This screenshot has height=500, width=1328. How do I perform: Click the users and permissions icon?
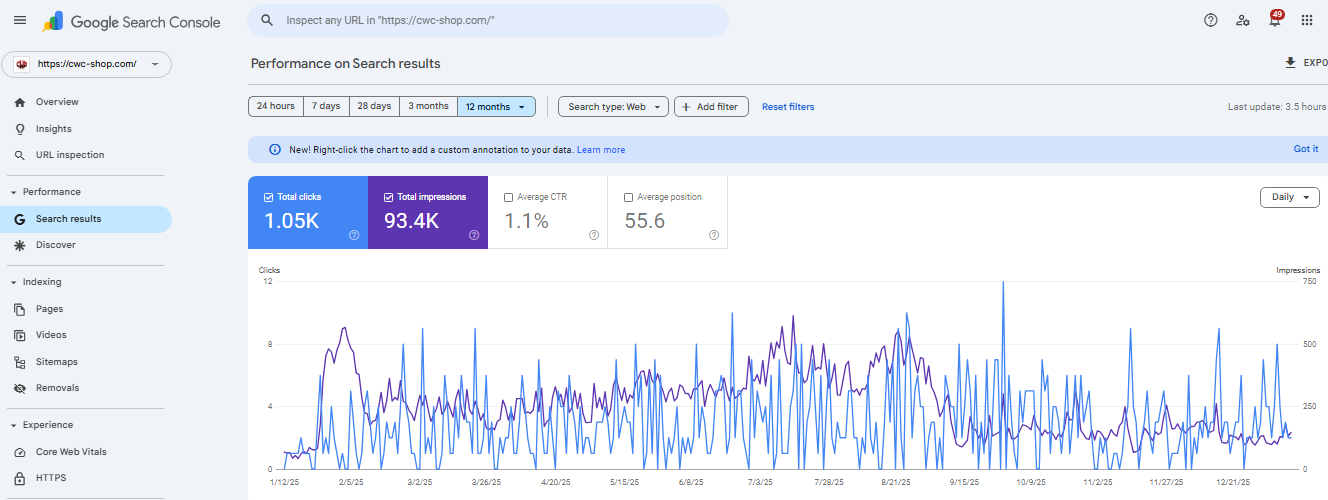click(x=1242, y=20)
